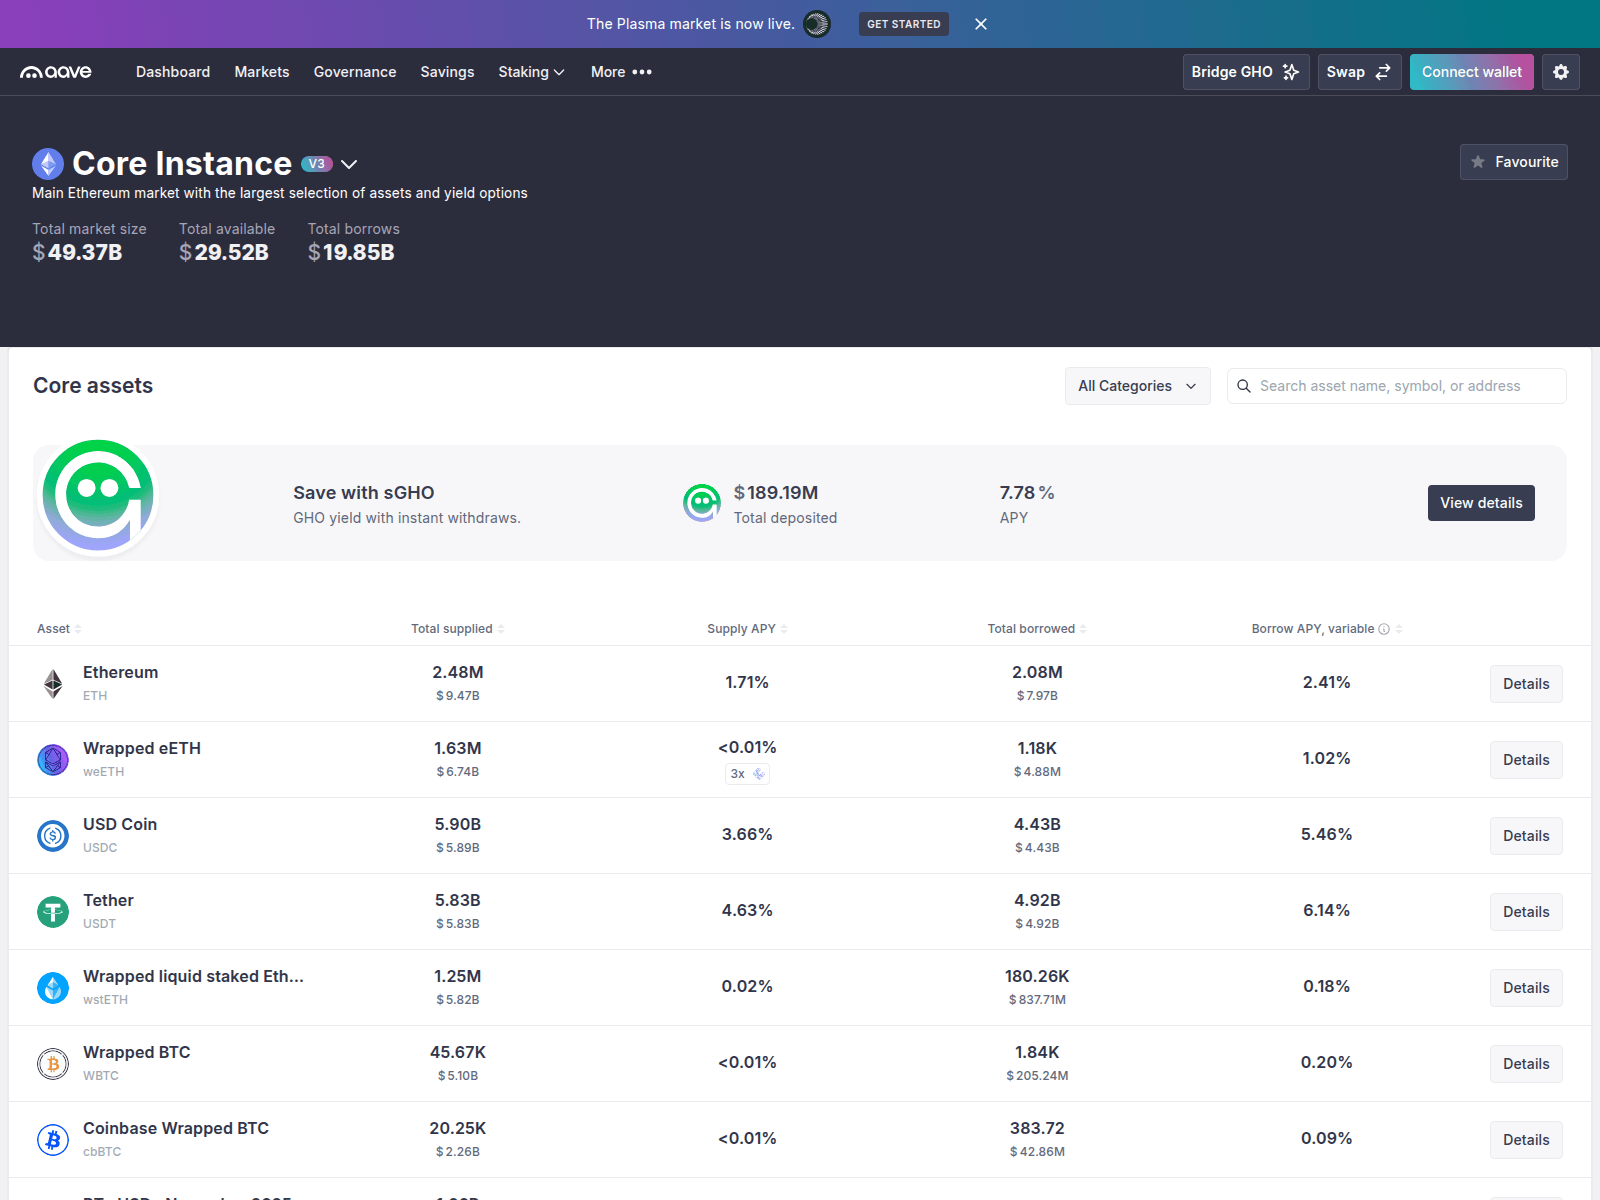Open settings with the gear icon
This screenshot has height=1200, width=1600.
click(x=1560, y=72)
